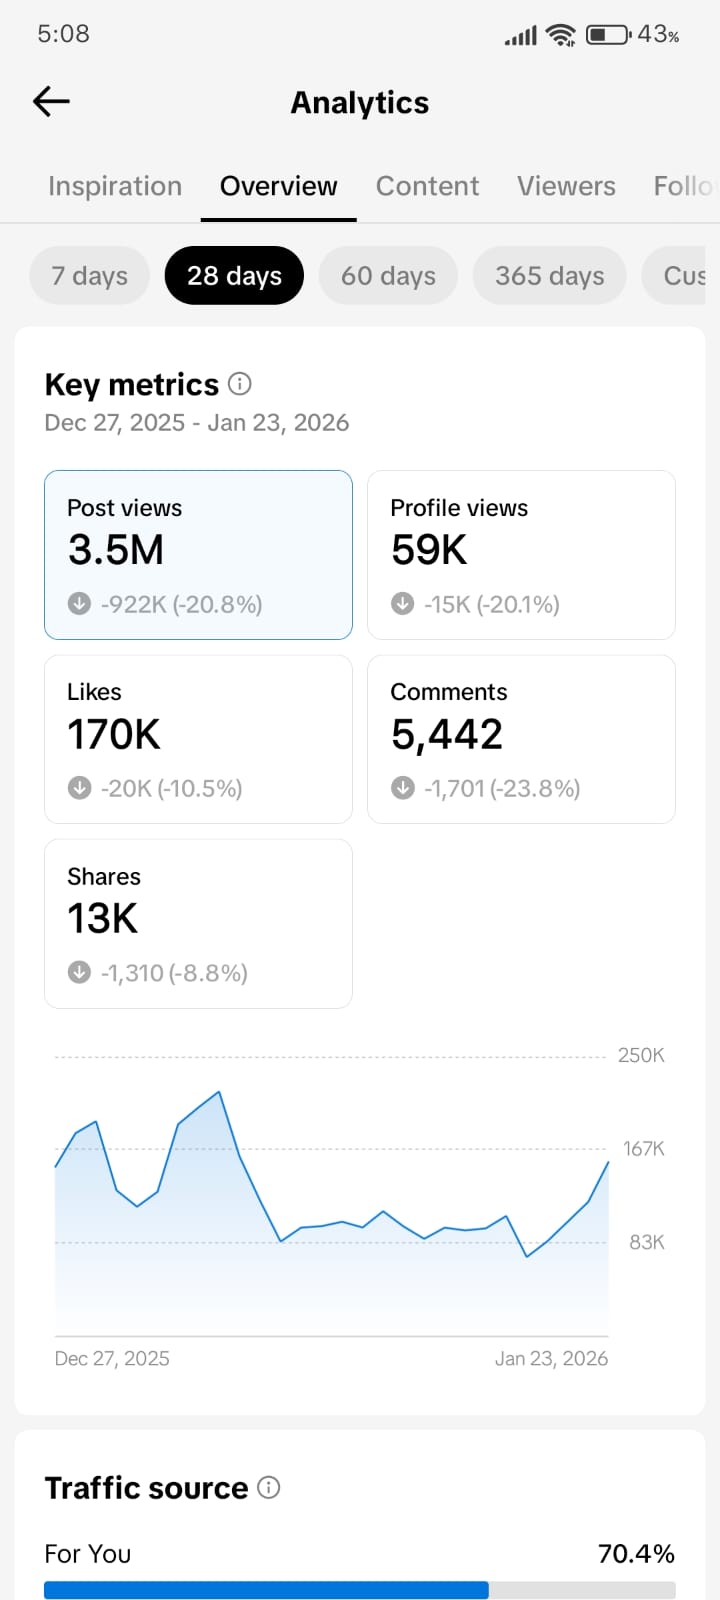720x1600 pixels.
Task: Tap Post views down-arrow trend icon
Action: pyautogui.click(x=79, y=604)
